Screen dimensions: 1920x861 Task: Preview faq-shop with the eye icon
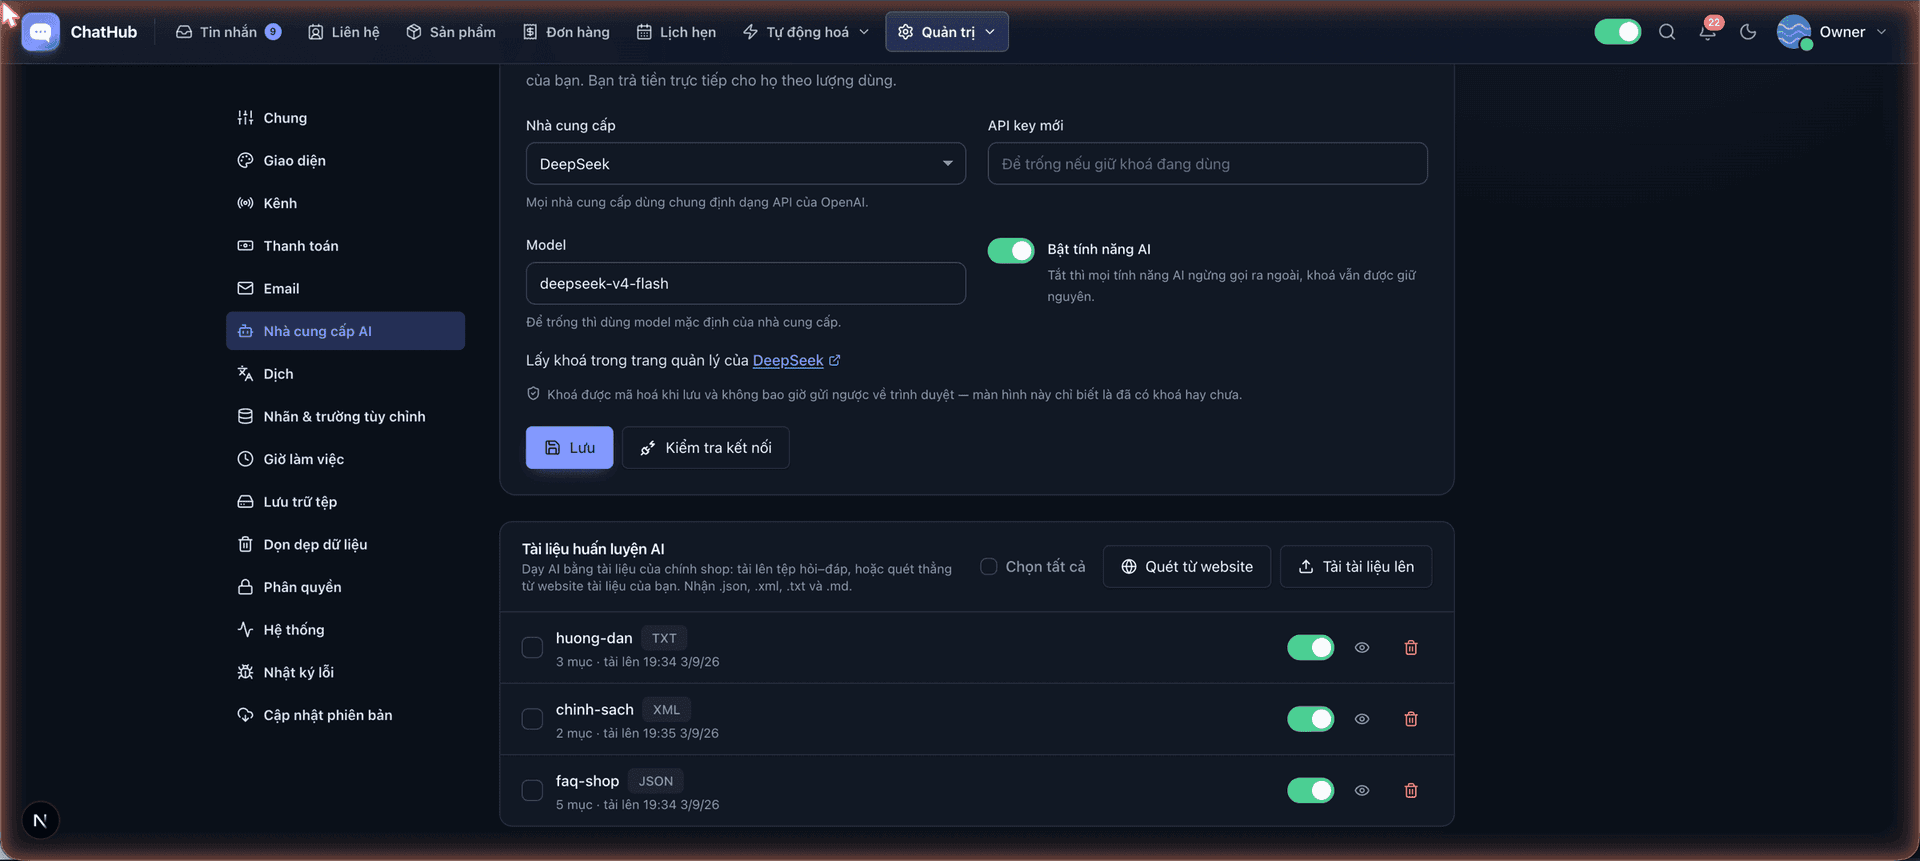(1362, 791)
